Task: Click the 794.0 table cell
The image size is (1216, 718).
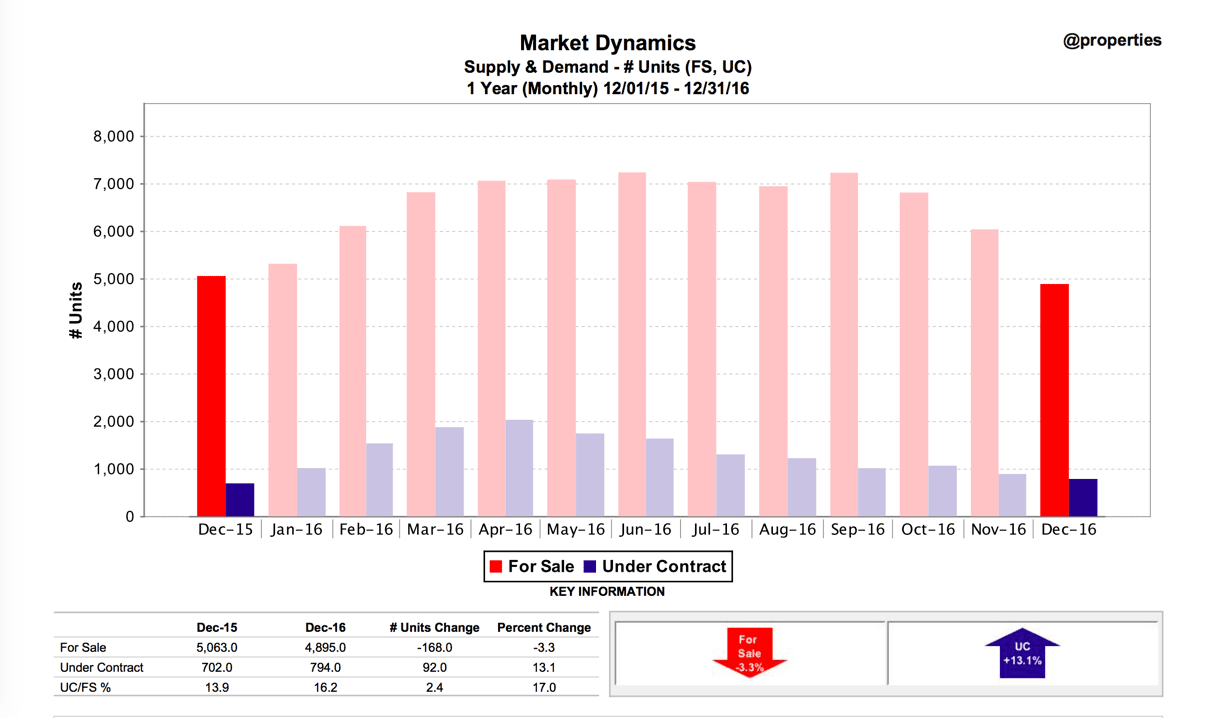Action: 325,668
